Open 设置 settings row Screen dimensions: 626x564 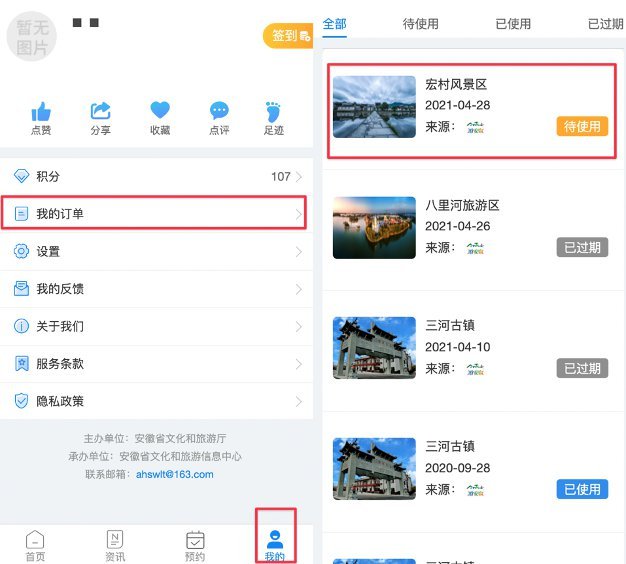click(155, 252)
